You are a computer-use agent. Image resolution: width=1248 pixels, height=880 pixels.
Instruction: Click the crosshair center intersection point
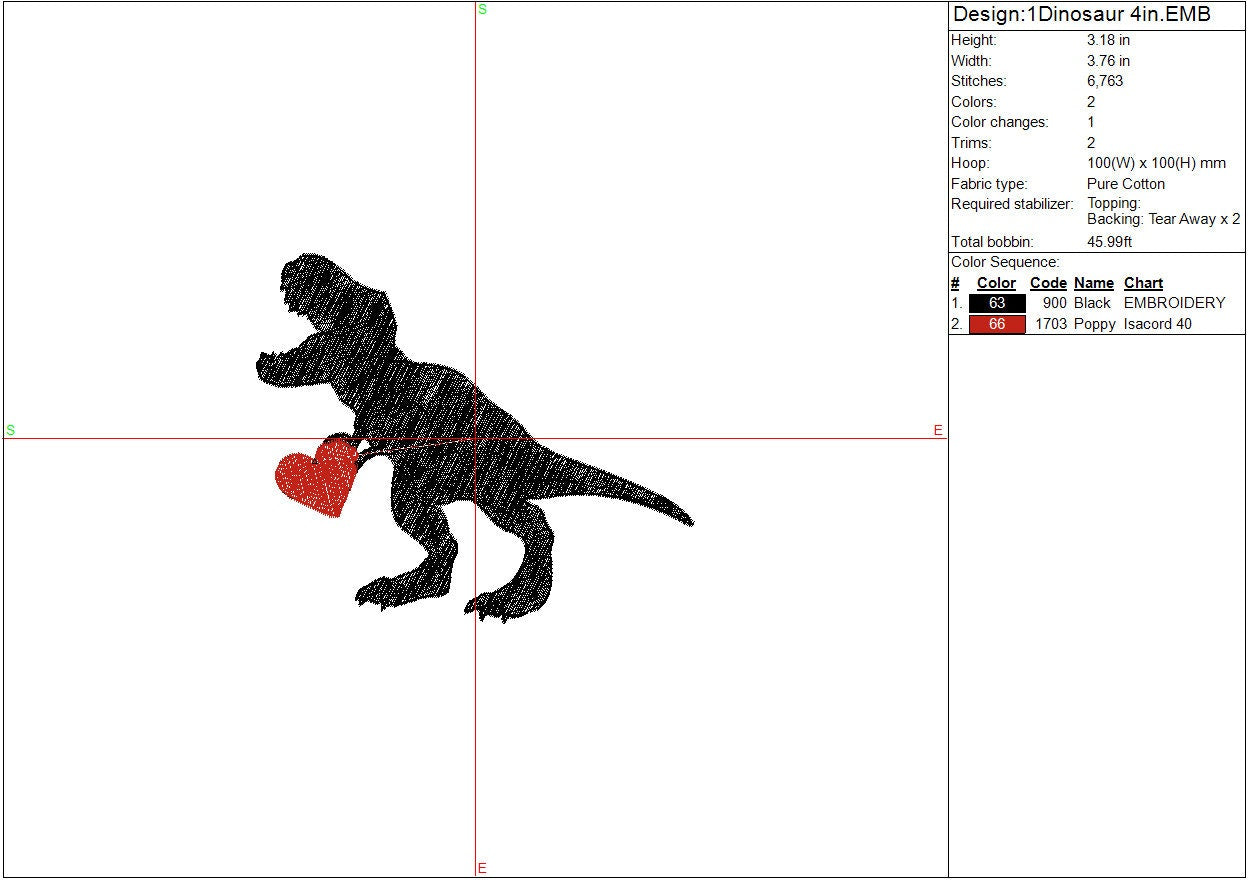click(475, 438)
